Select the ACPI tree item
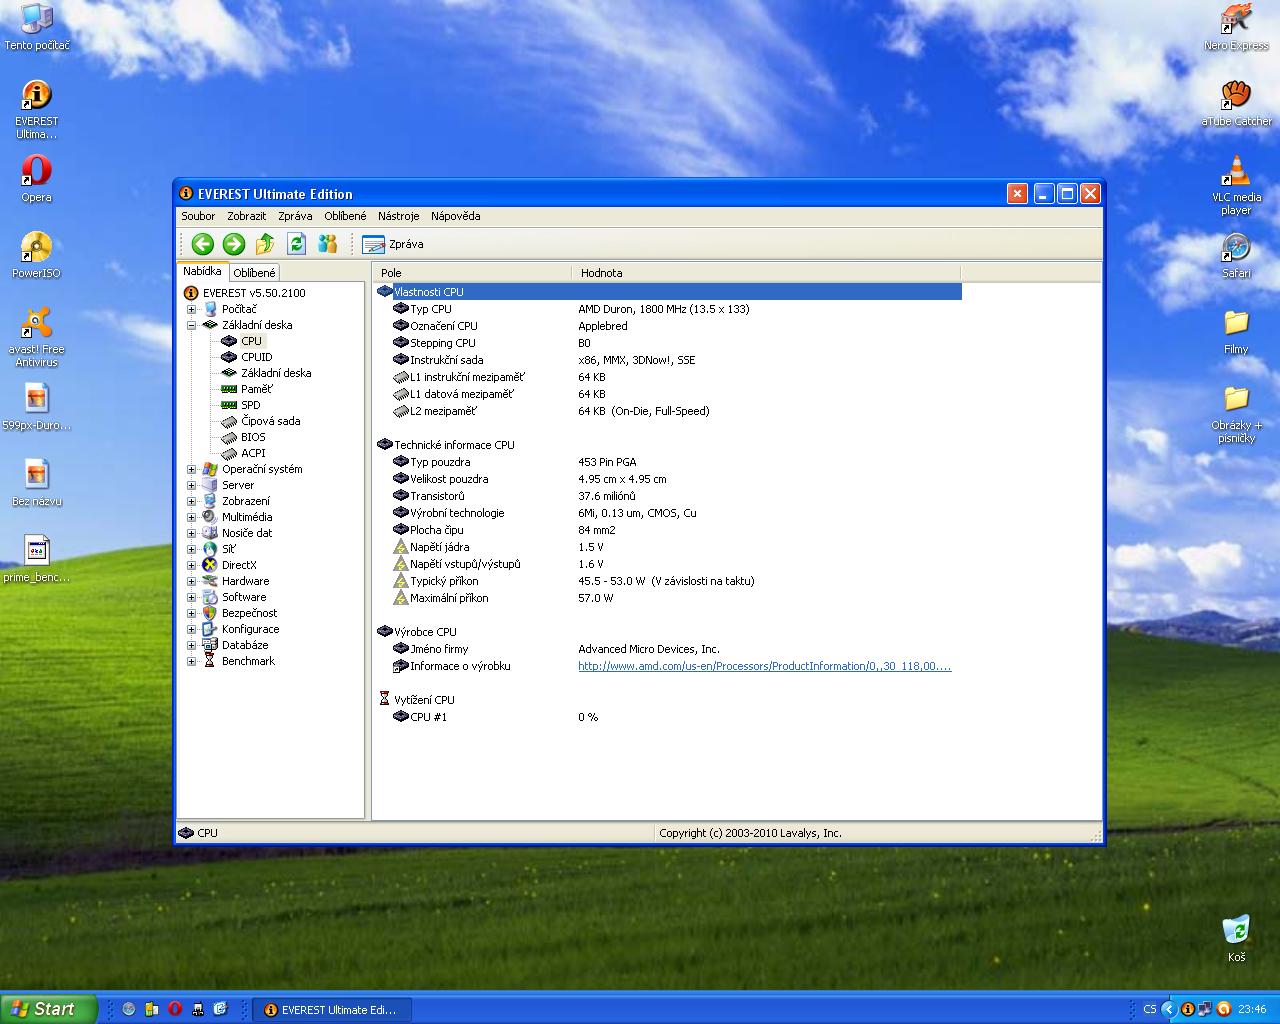Image resolution: width=1280 pixels, height=1024 pixels. pos(253,453)
